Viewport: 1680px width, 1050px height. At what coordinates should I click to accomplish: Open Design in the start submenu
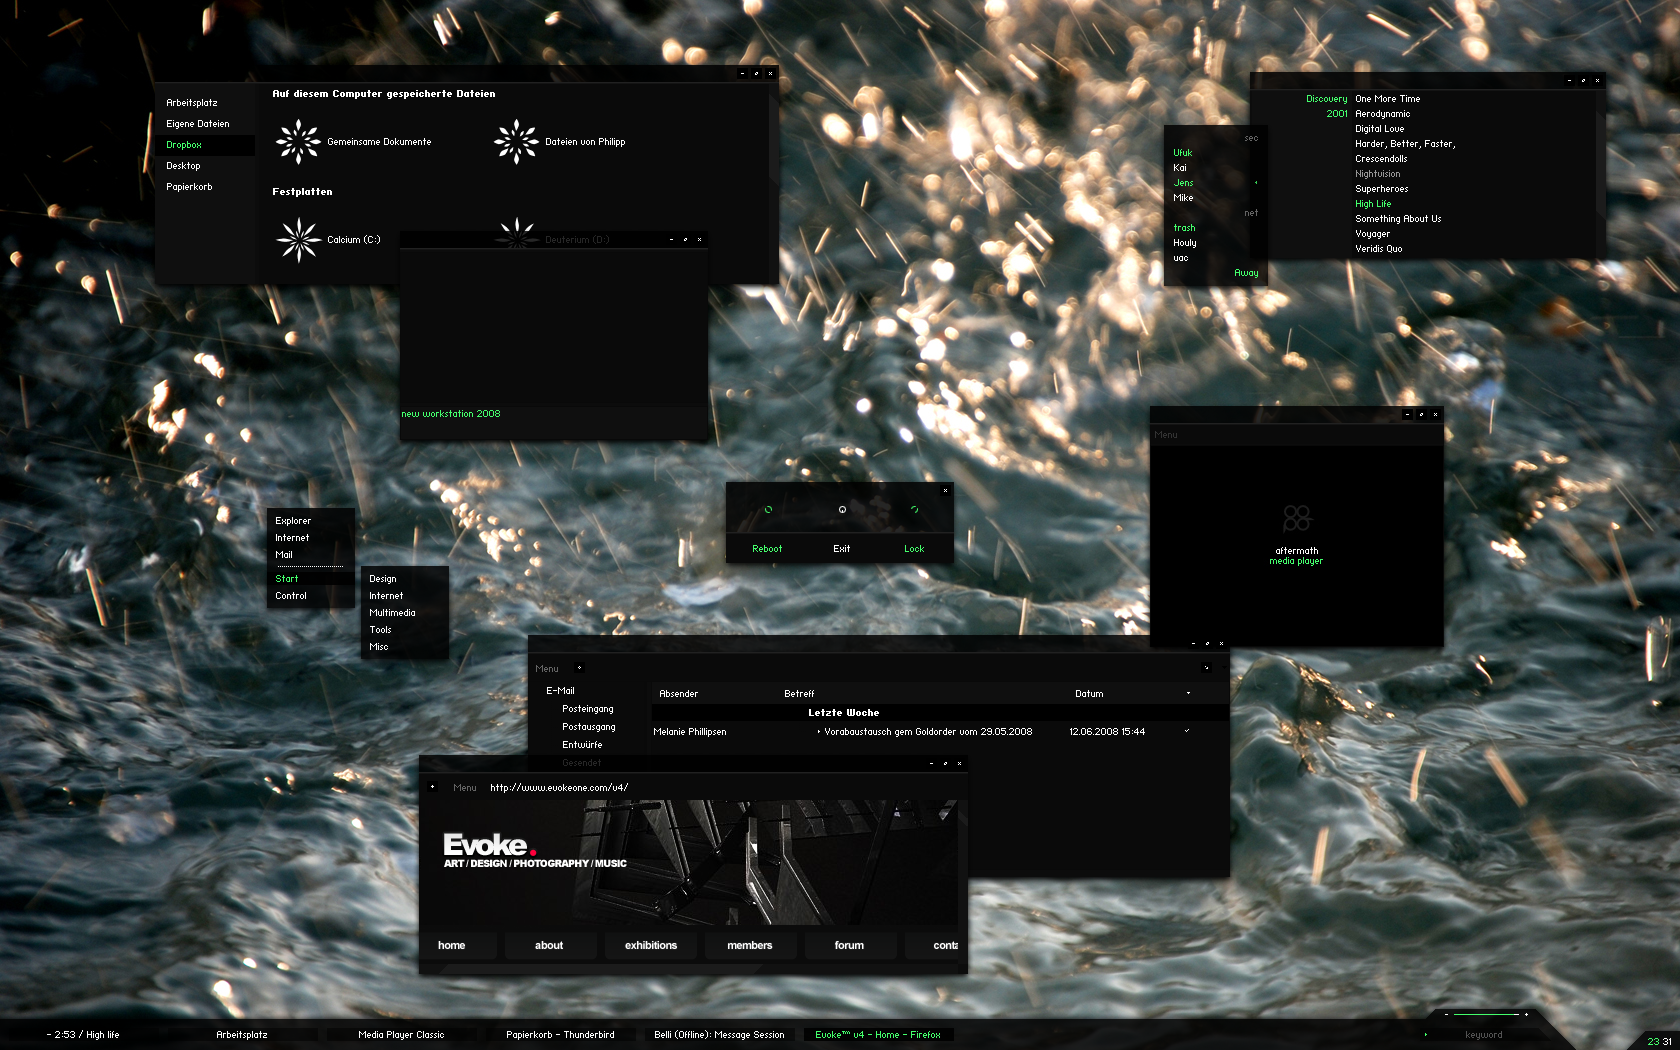[383, 579]
